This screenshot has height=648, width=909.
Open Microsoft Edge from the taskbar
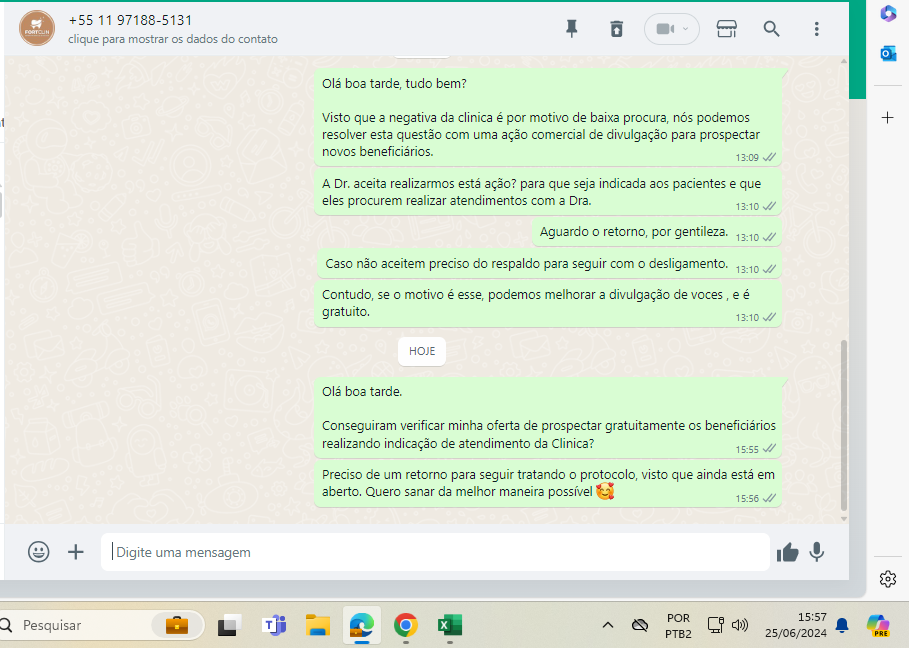(362, 625)
